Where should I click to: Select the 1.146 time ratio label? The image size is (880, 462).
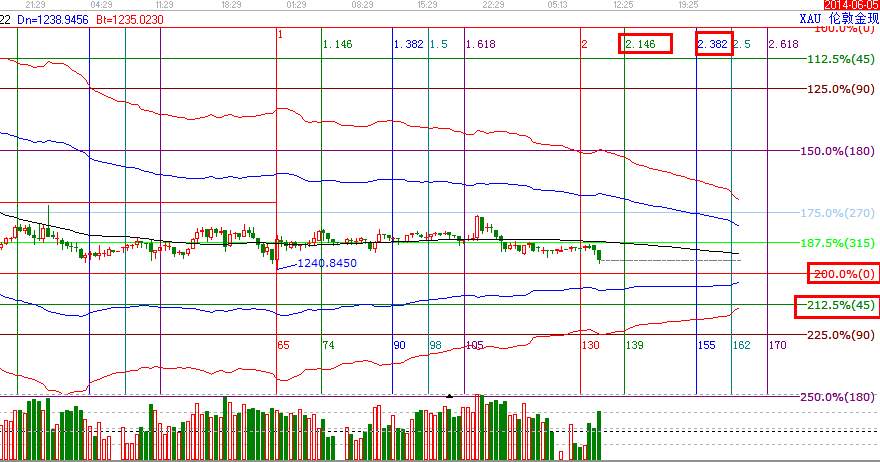pyautogui.click(x=338, y=44)
